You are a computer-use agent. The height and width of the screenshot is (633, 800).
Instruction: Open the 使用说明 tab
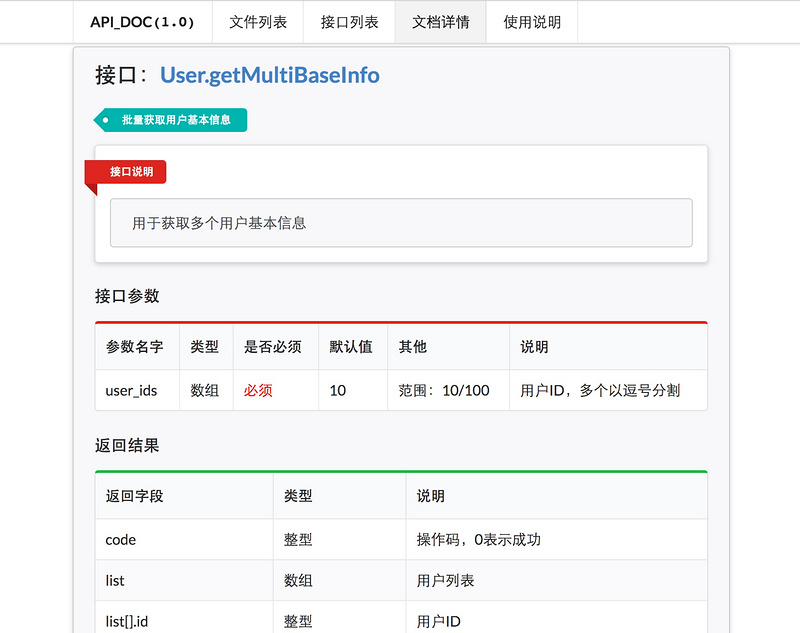click(532, 22)
